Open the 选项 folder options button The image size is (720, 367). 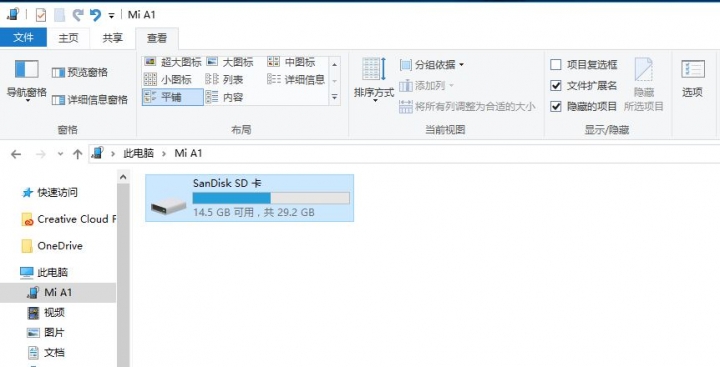(692, 79)
